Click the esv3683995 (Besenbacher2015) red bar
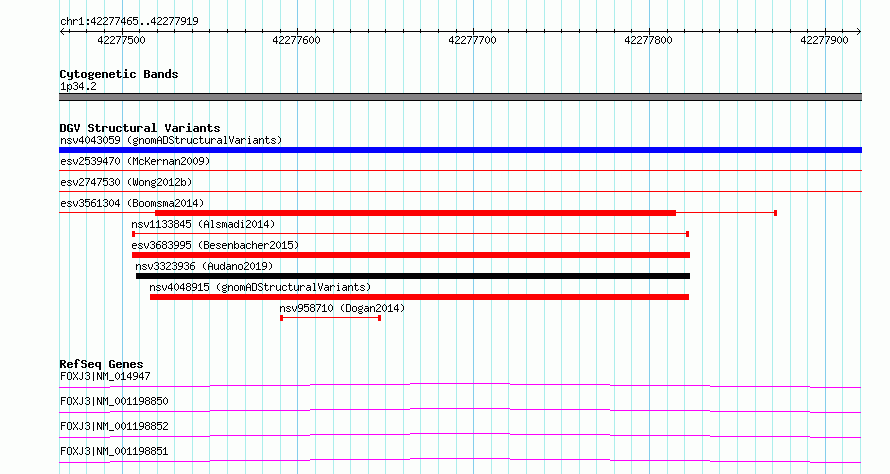Image resolution: width=890 pixels, height=474 pixels. point(411,255)
